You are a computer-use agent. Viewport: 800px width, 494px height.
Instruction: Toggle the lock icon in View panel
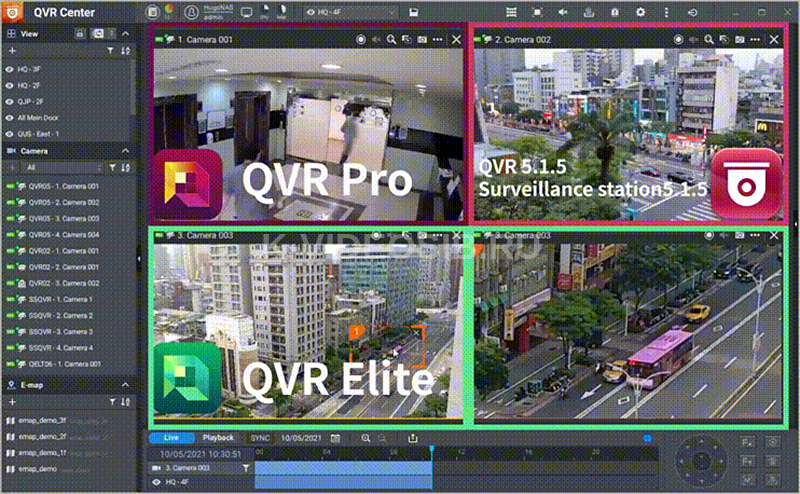click(80, 33)
